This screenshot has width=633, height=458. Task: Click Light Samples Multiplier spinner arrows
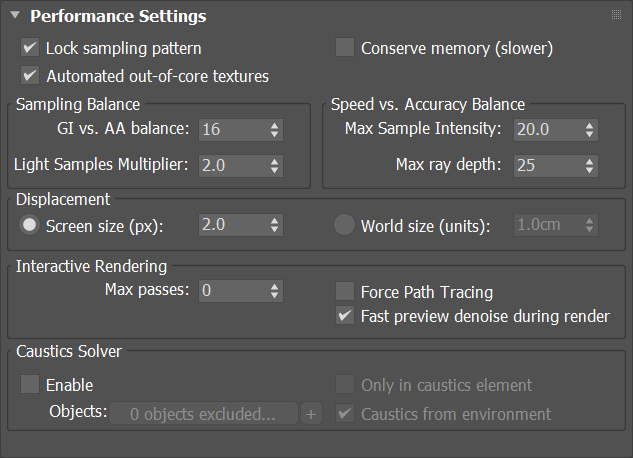(275, 165)
